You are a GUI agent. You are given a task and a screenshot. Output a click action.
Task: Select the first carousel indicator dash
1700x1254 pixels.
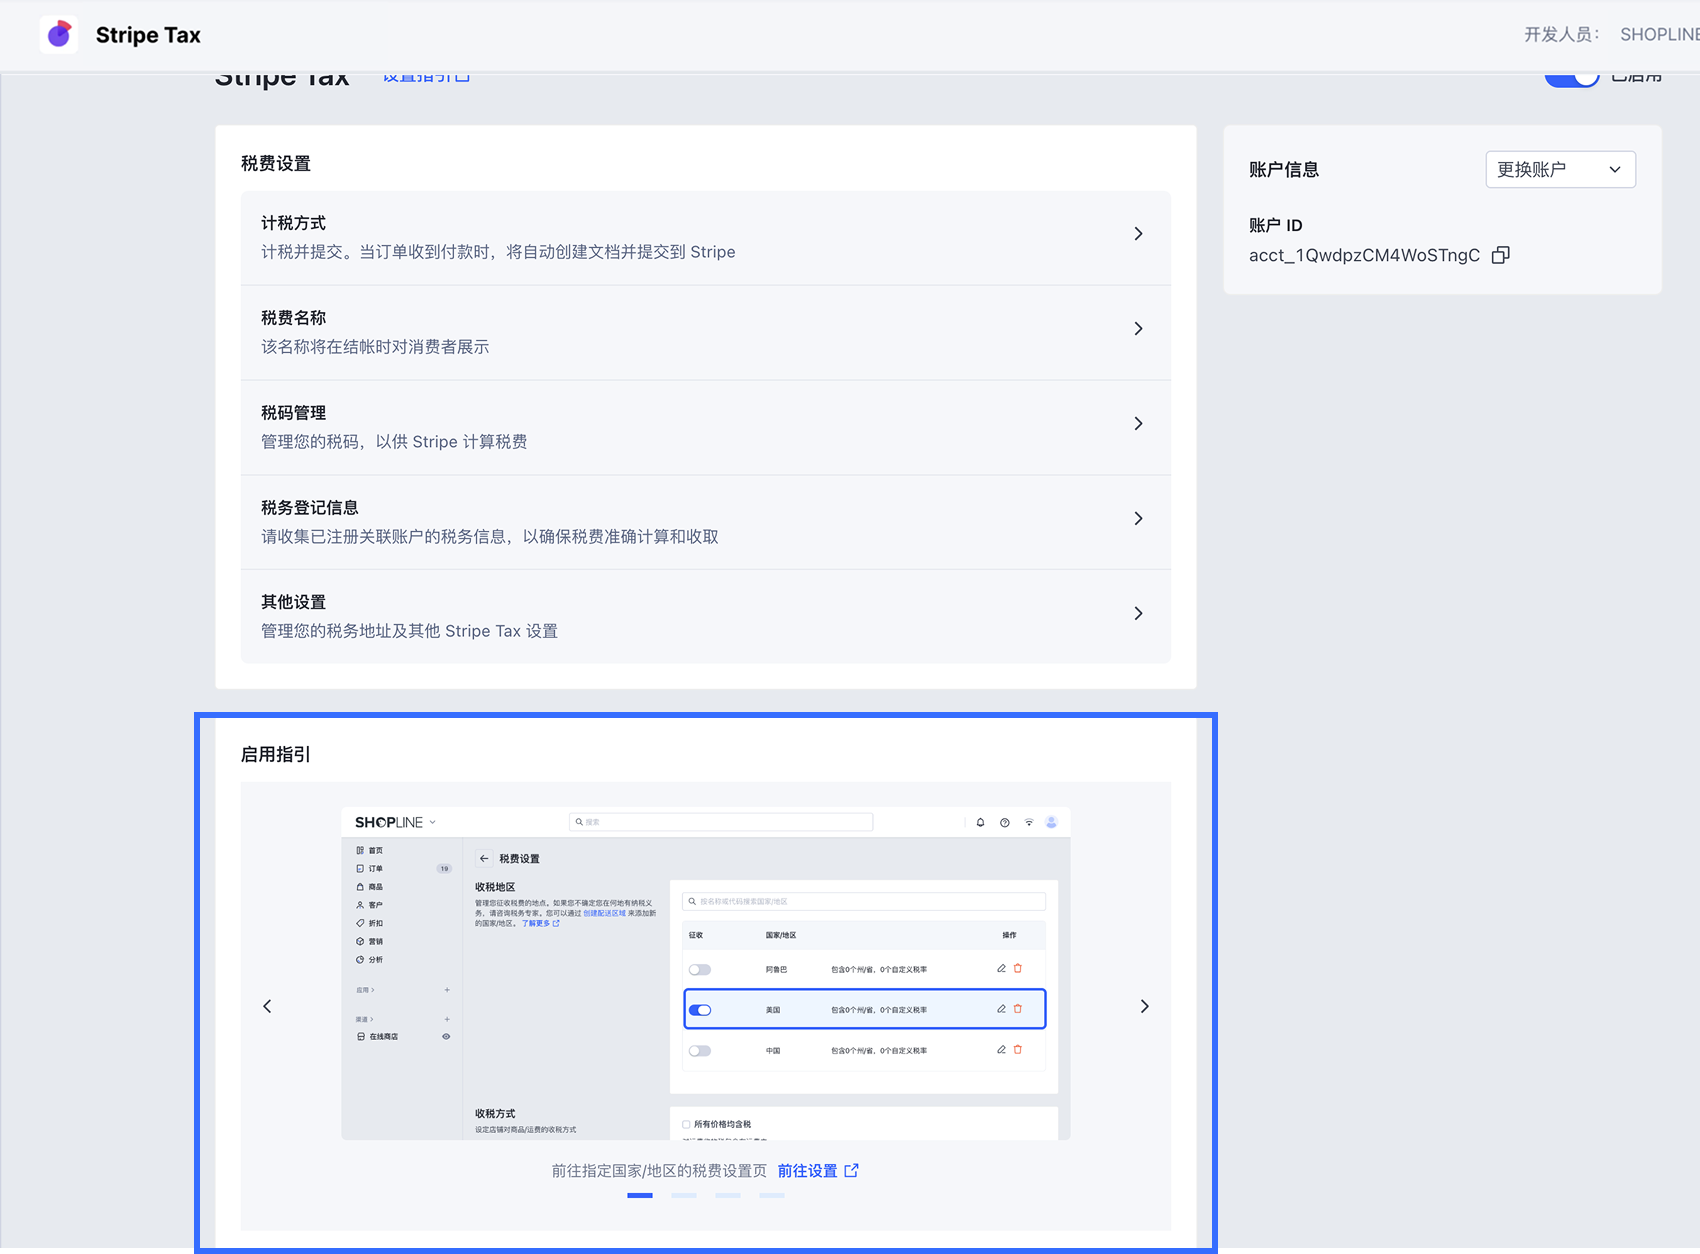pyautogui.click(x=640, y=1195)
